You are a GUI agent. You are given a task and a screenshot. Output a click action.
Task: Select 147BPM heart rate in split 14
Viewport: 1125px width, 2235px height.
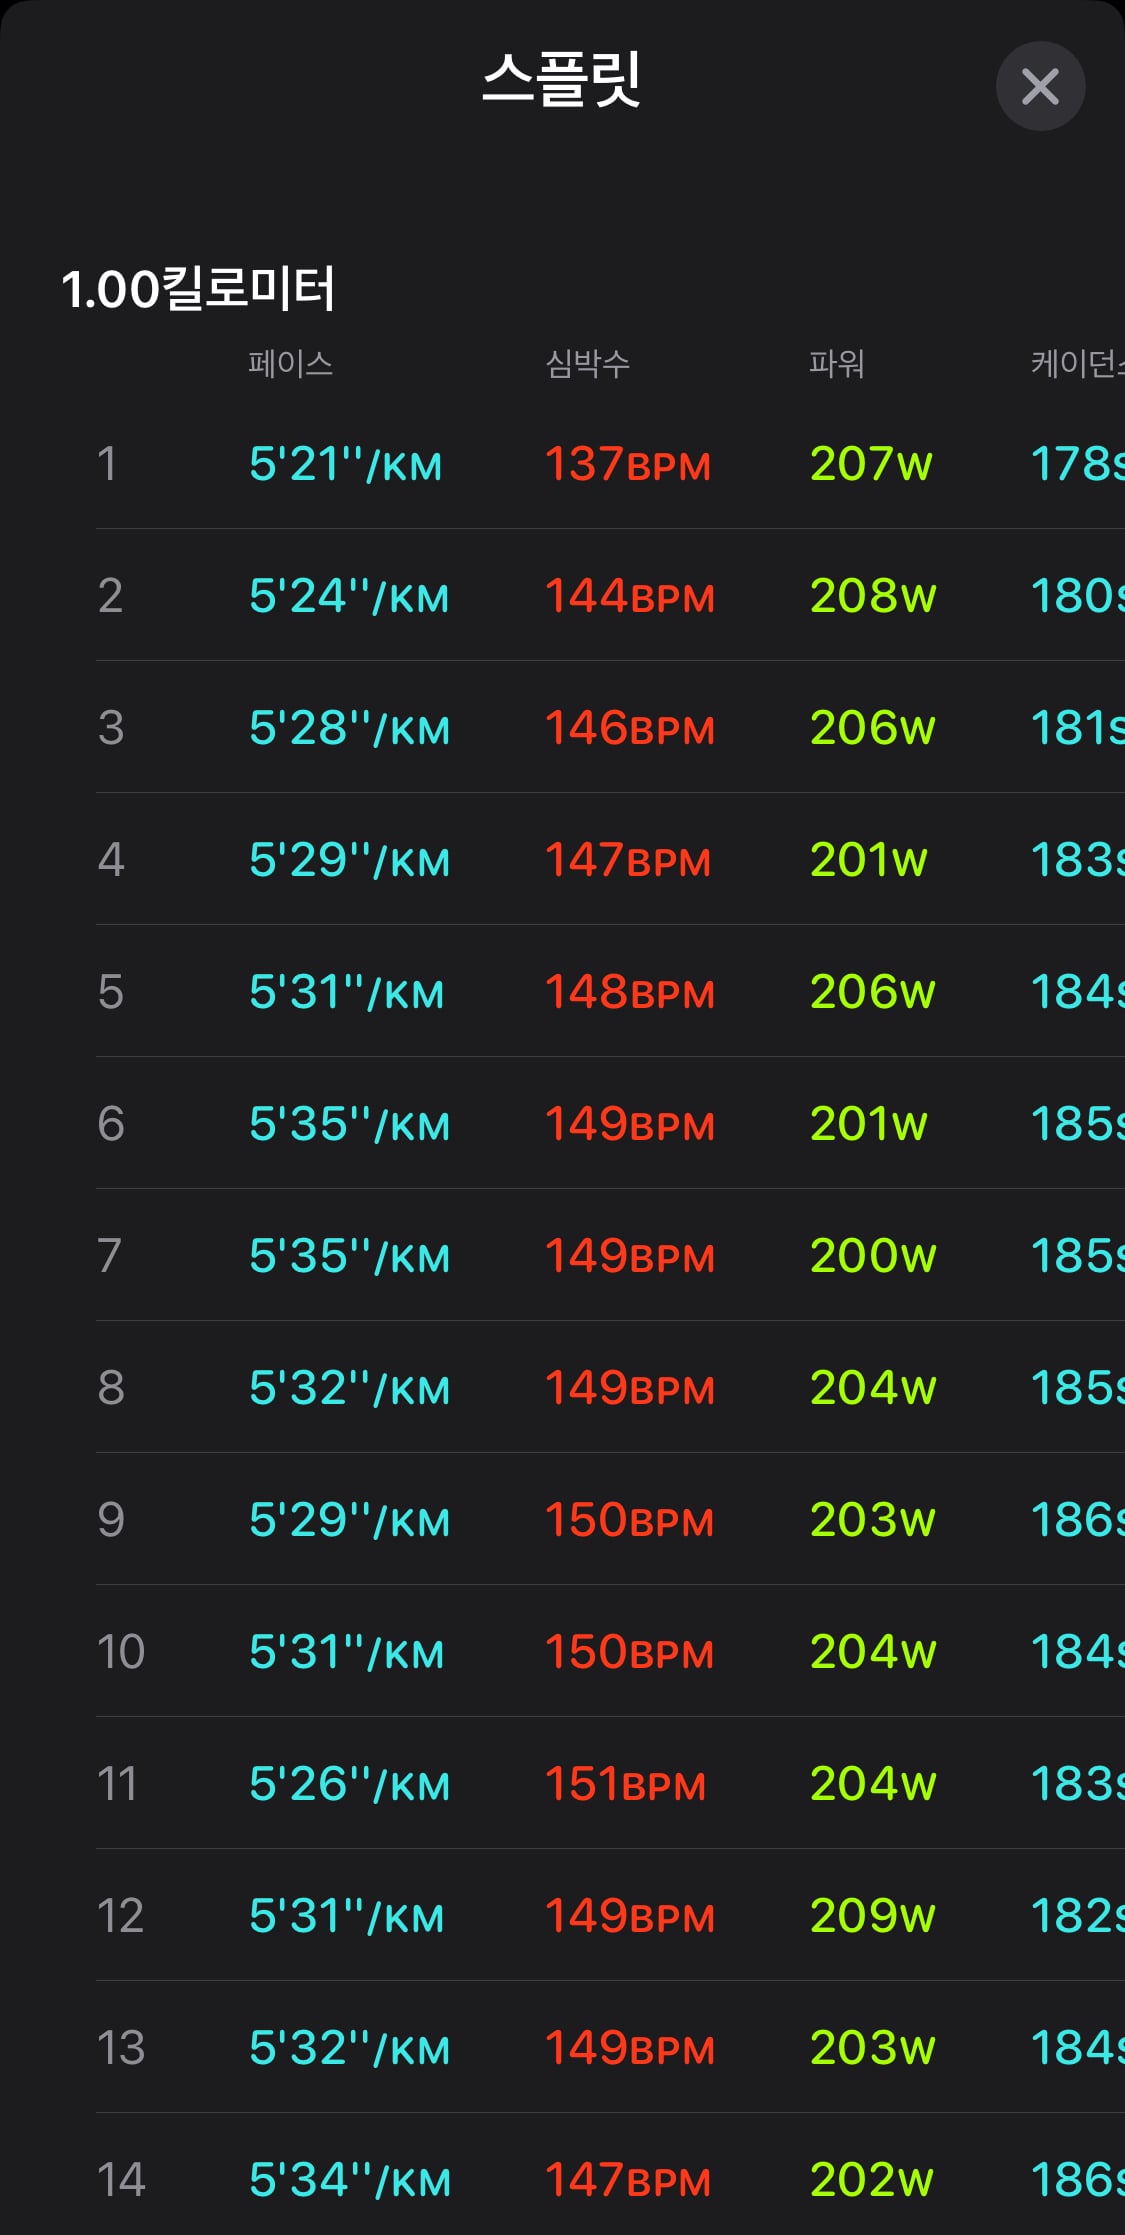coord(628,2180)
